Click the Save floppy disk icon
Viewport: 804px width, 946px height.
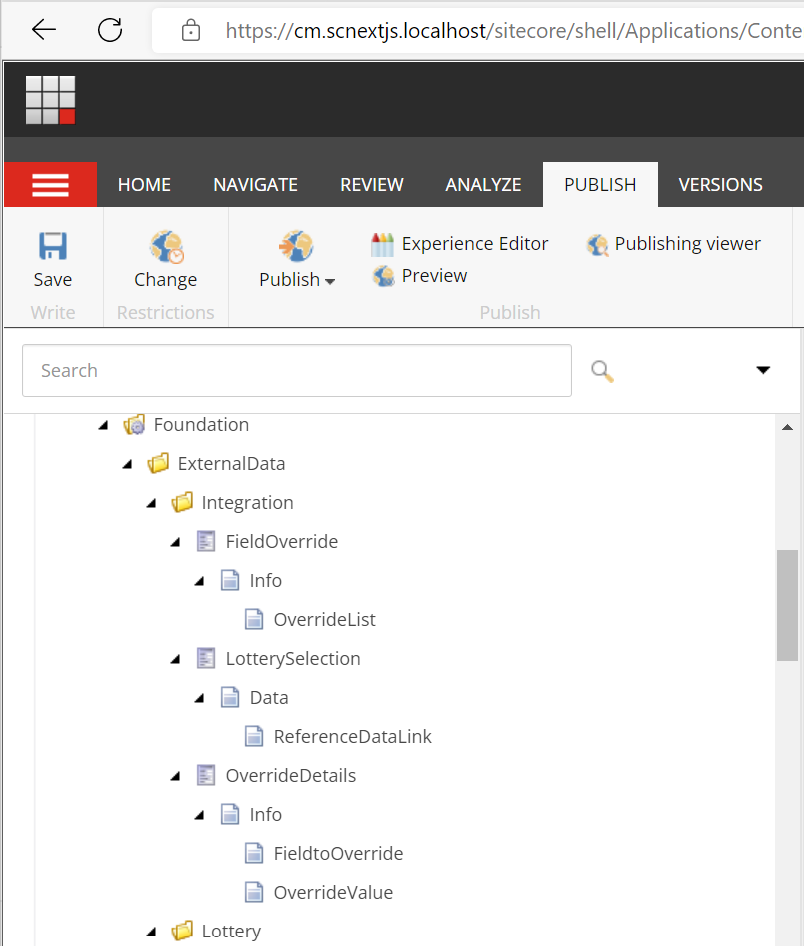53,246
